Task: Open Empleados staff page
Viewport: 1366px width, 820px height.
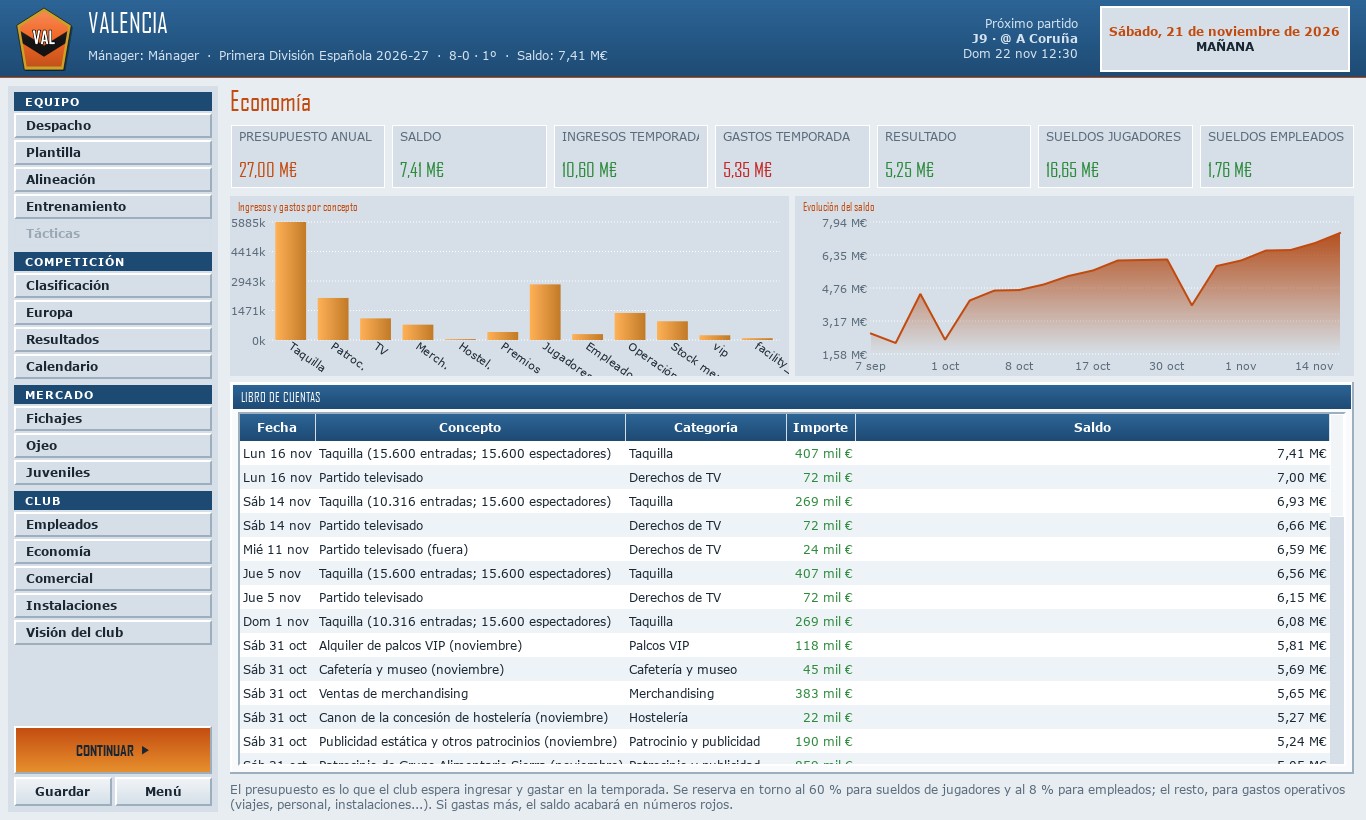Action: 113,525
